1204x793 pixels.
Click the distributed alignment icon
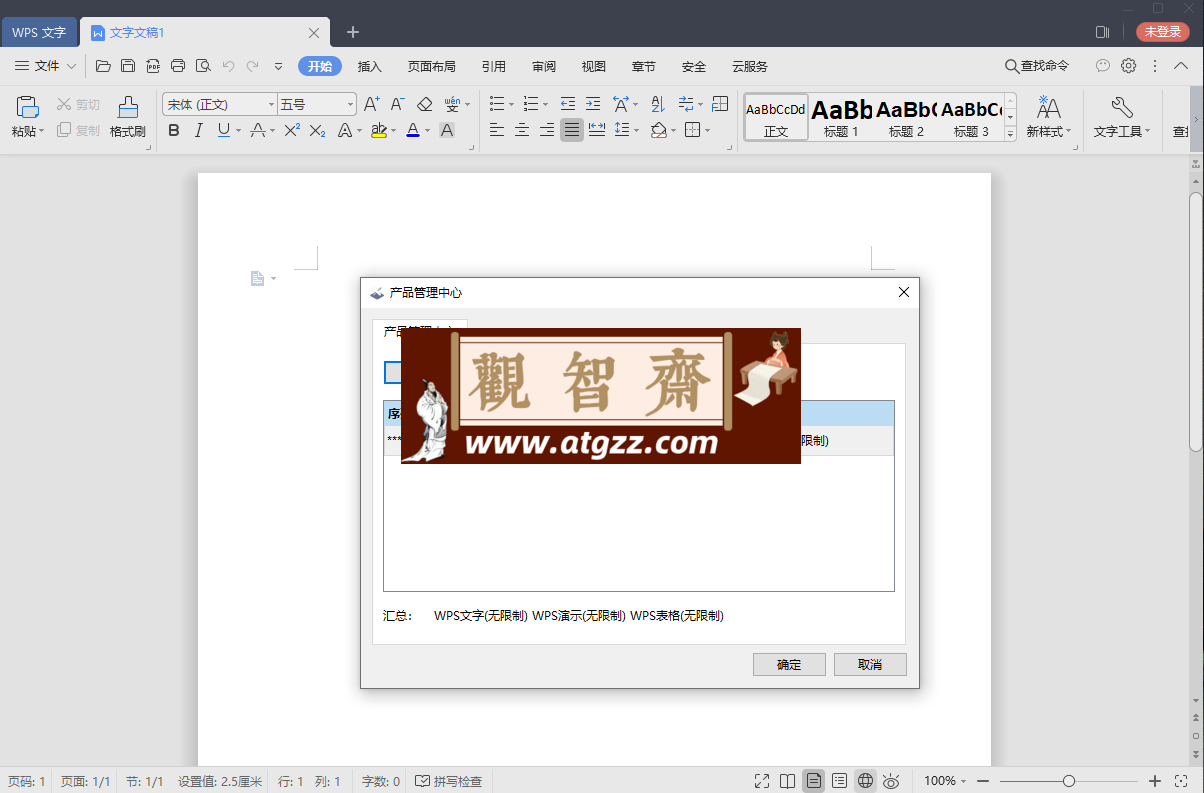pyautogui.click(x=597, y=130)
